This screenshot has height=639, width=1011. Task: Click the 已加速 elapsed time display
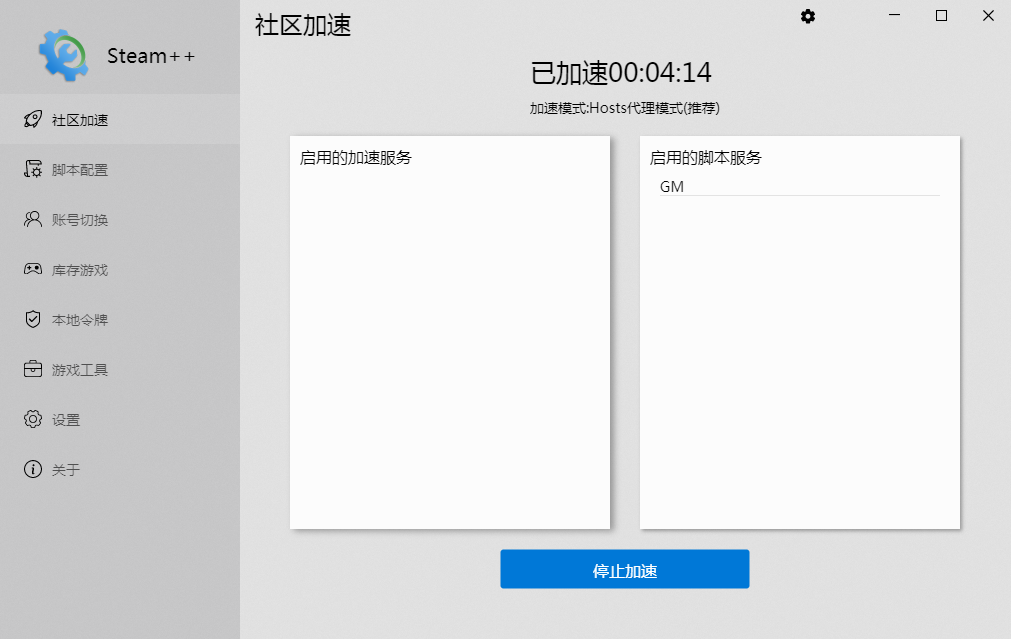(x=624, y=72)
